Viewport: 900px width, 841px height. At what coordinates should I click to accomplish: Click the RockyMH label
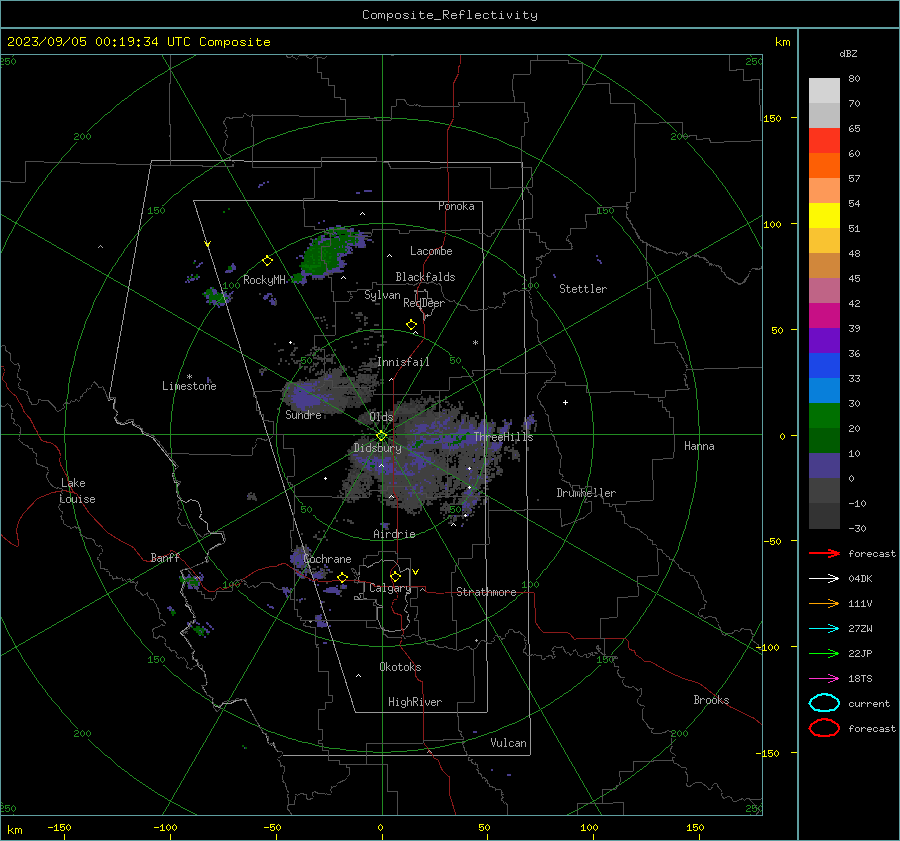pos(264,280)
